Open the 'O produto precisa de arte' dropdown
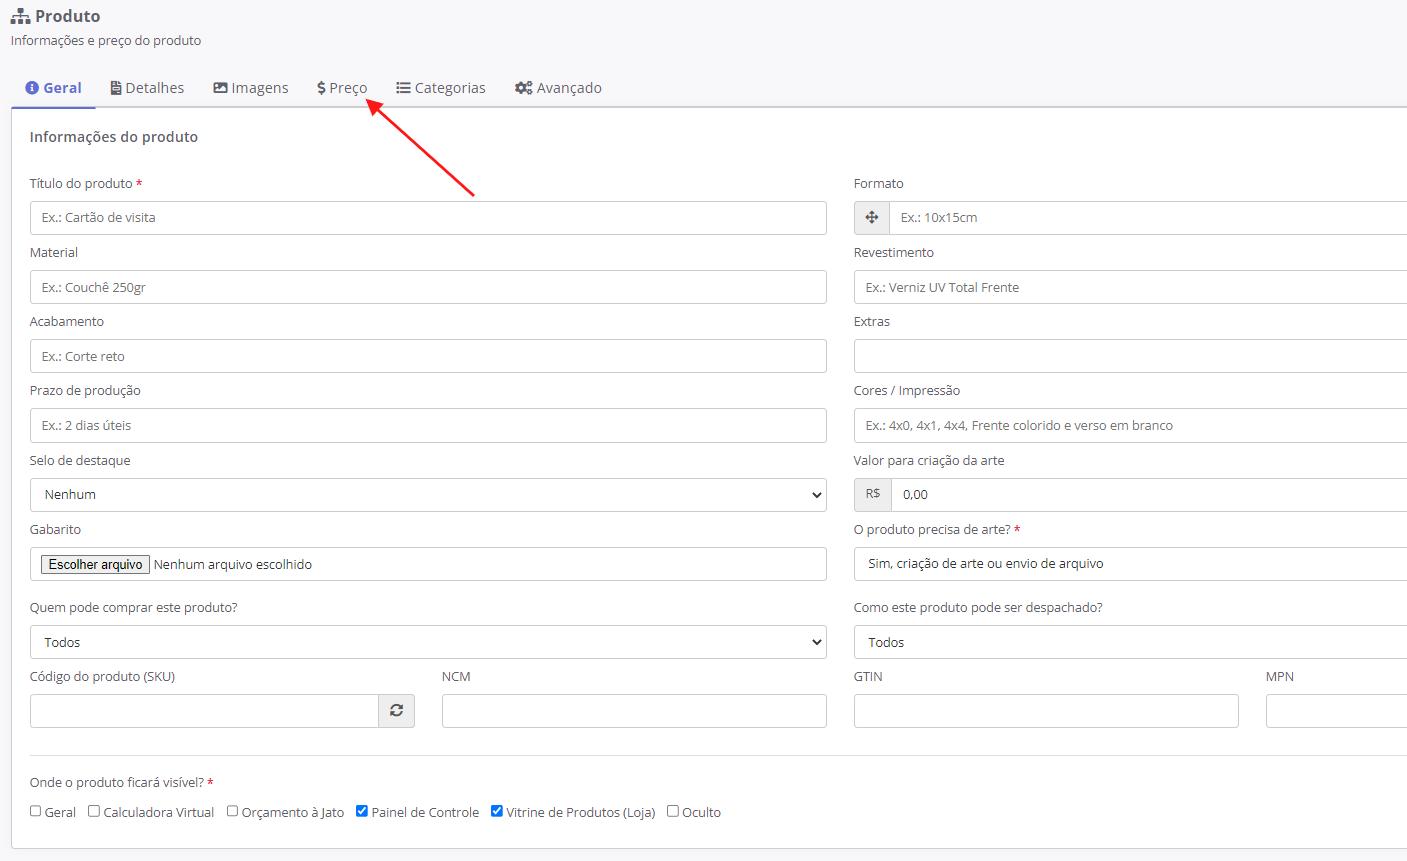1407x861 pixels. click(1130, 564)
